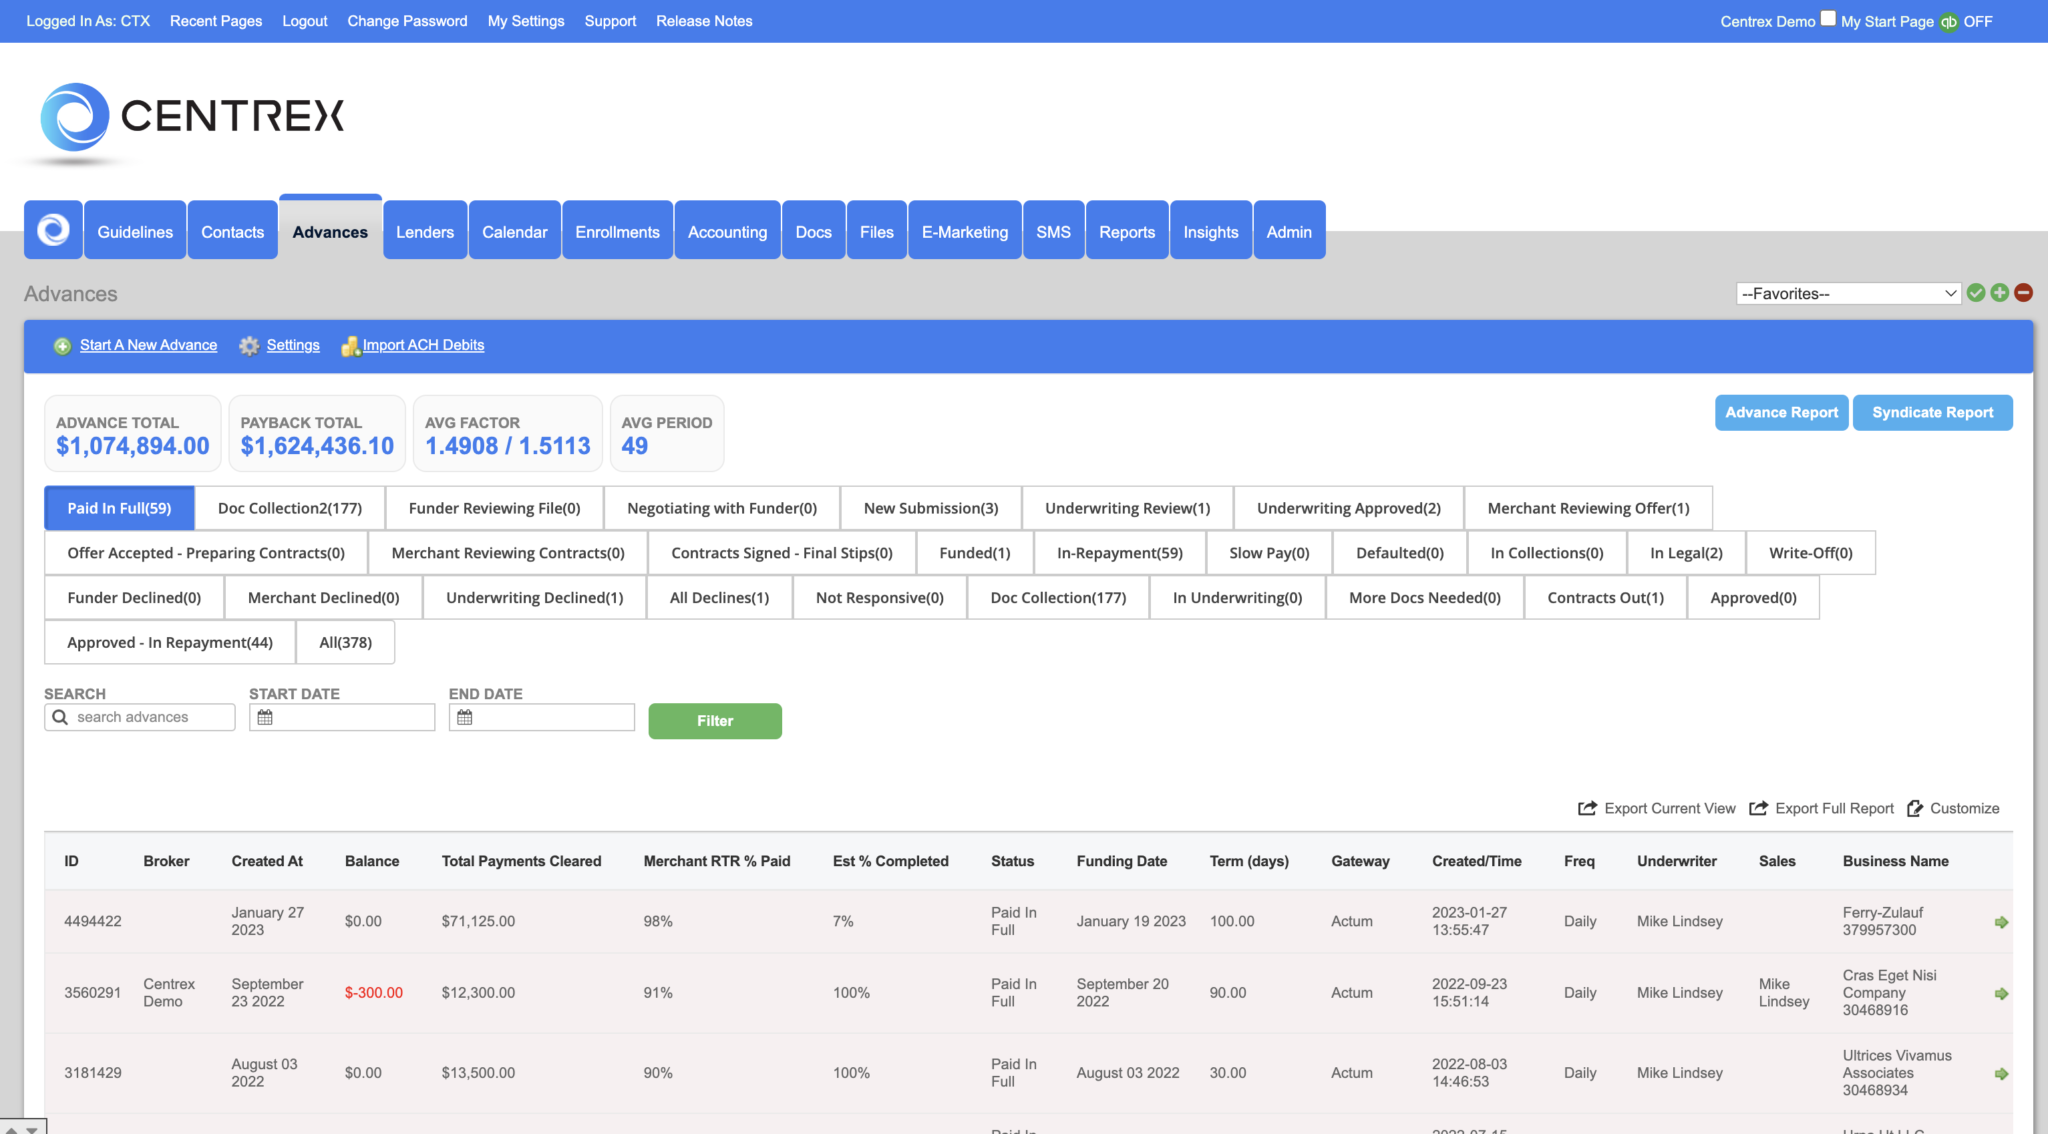Switch to the Contacts tab
This screenshot has height=1134, width=2048.
[233, 231]
